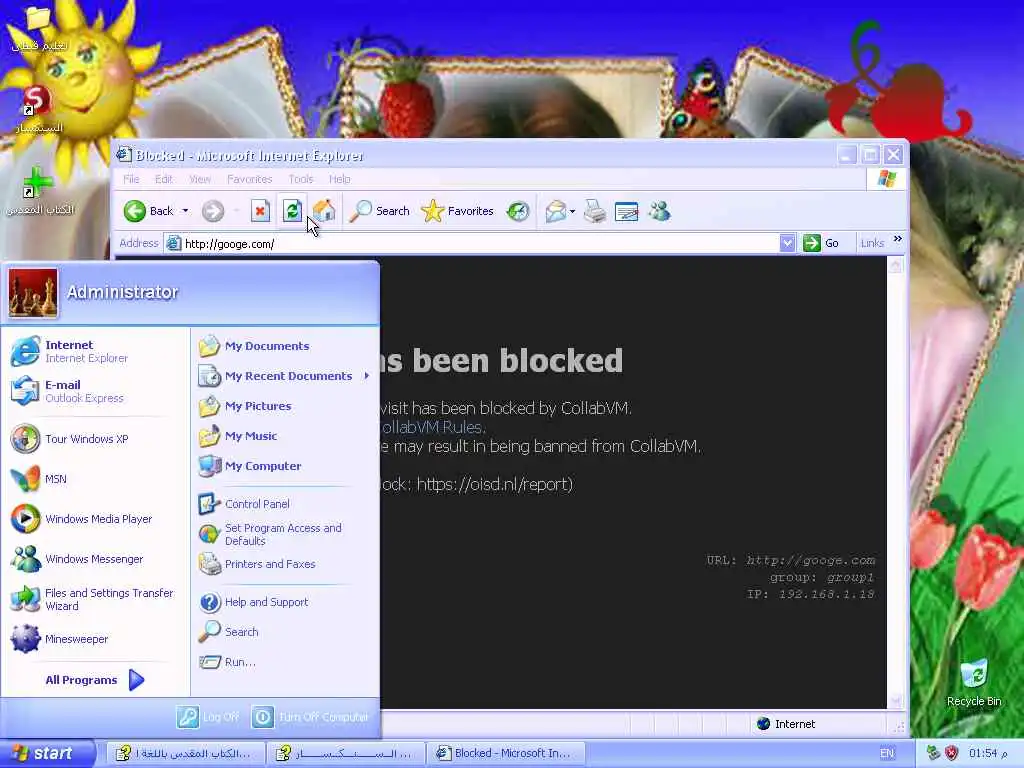Open My Documents
This screenshot has height=768, width=1024.
pos(285,345)
